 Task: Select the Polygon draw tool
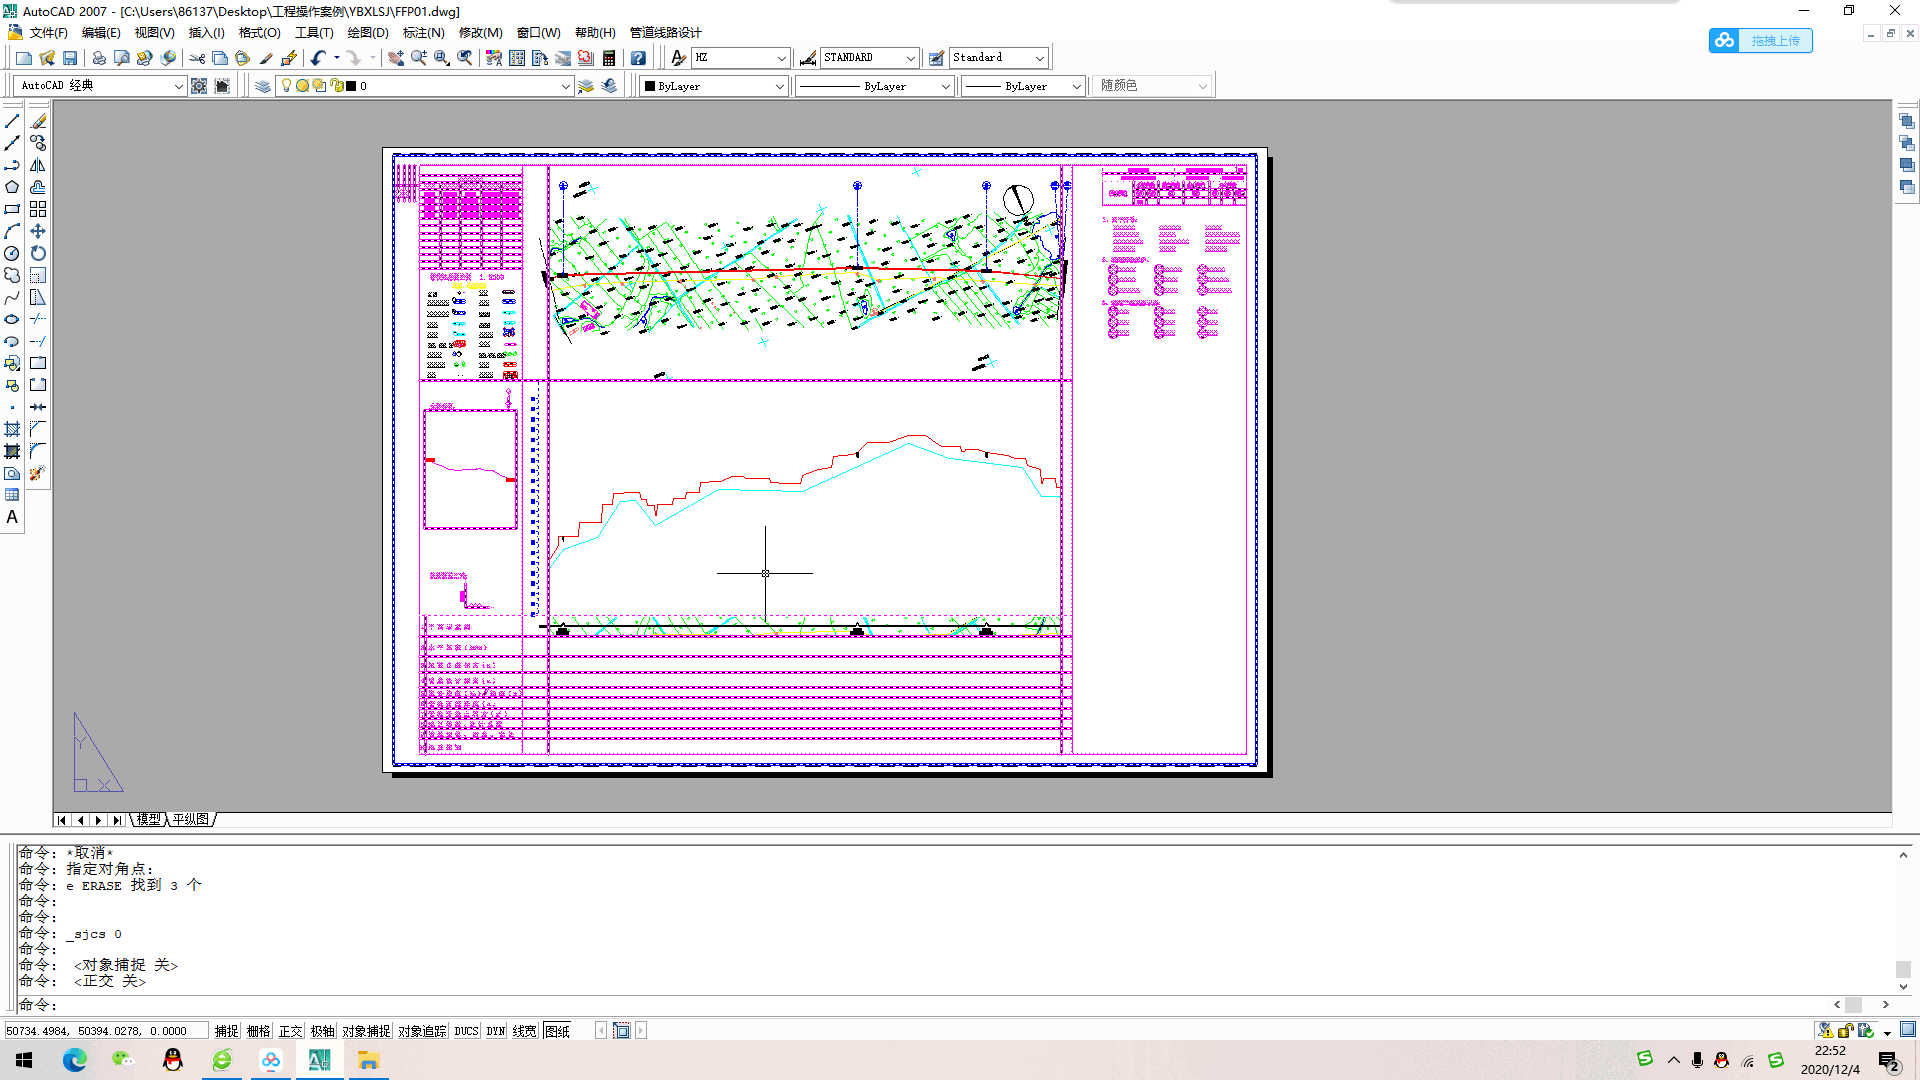pyautogui.click(x=12, y=187)
